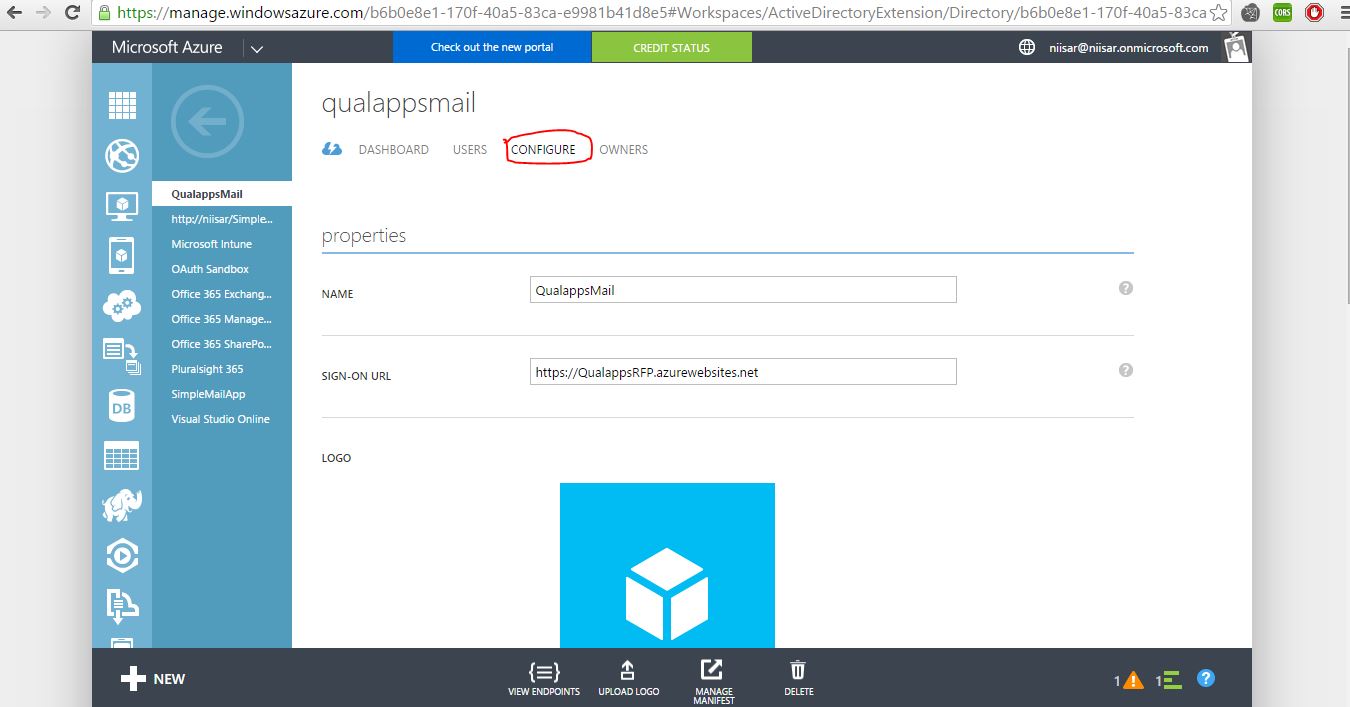The image size is (1350, 707).
Task: Select Office 365 Management in application list
Action: pyautogui.click(x=222, y=319)
